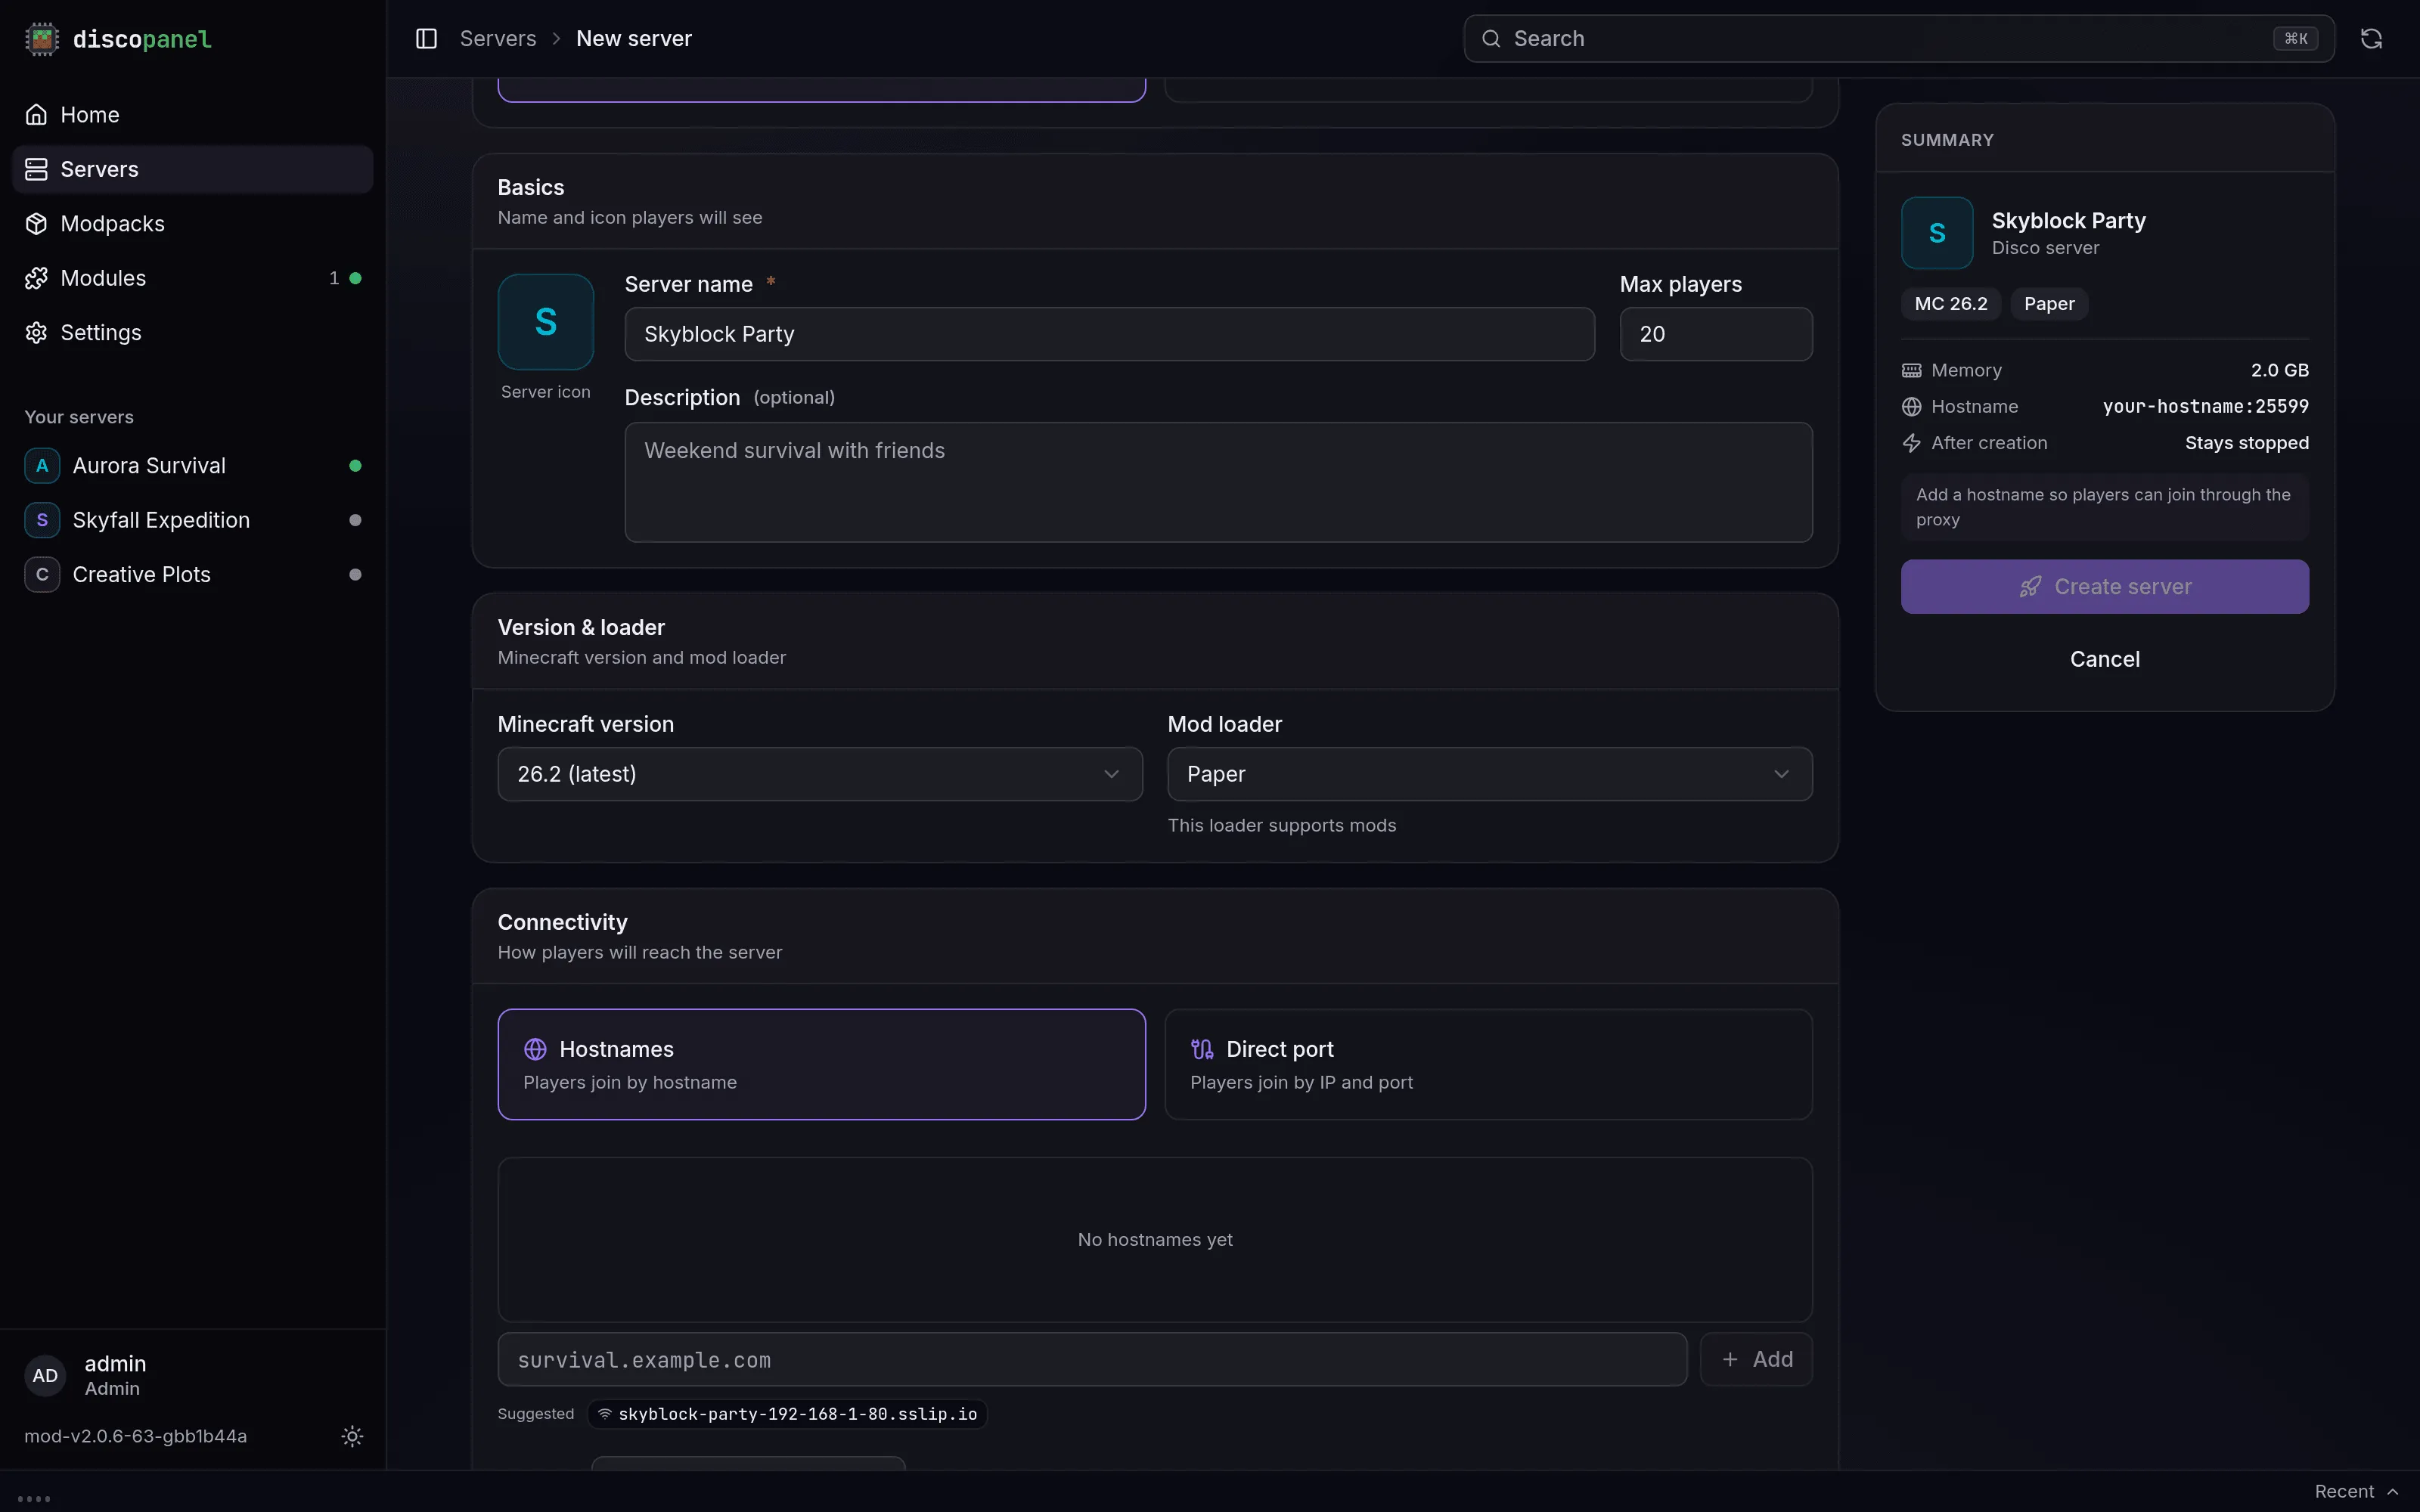Image resolution: width=2420 pixels, height=1512 pixels.
Task: Toggle the sidebar panel icon
Action: [426, 39]
